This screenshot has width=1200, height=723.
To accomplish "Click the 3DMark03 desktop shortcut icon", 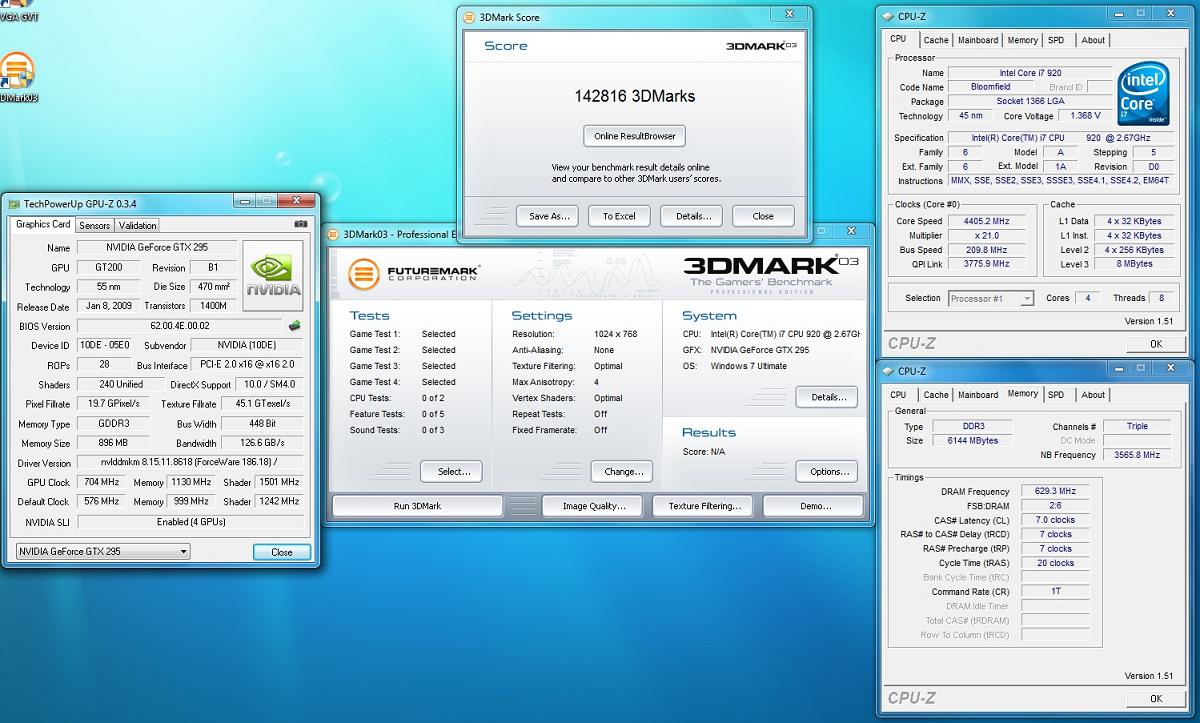I will (17, 70).
